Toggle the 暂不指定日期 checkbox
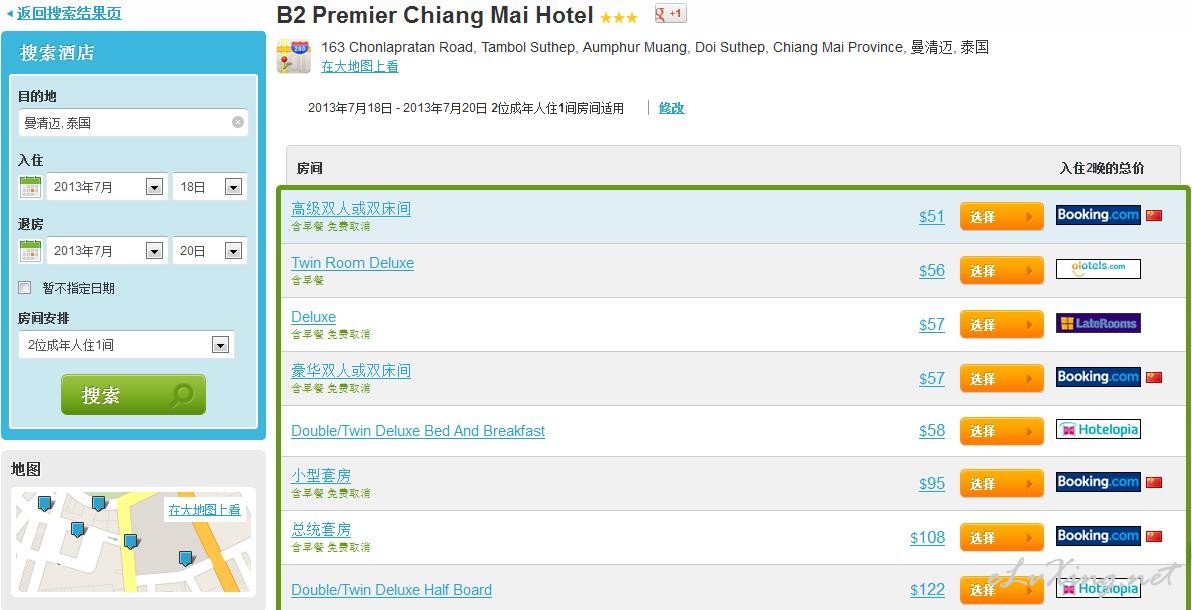1192x610 pixels. (x=25, y=288)
